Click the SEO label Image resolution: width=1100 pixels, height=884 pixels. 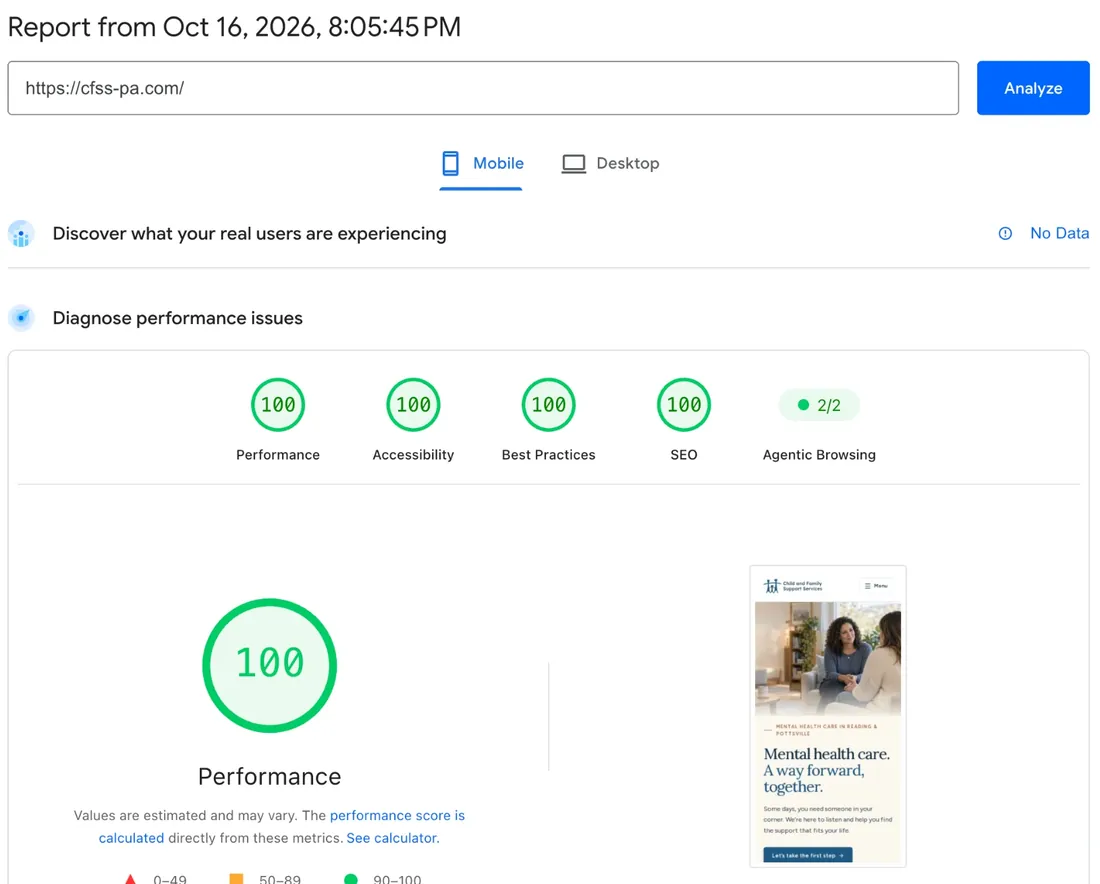[x=684, y=455]
